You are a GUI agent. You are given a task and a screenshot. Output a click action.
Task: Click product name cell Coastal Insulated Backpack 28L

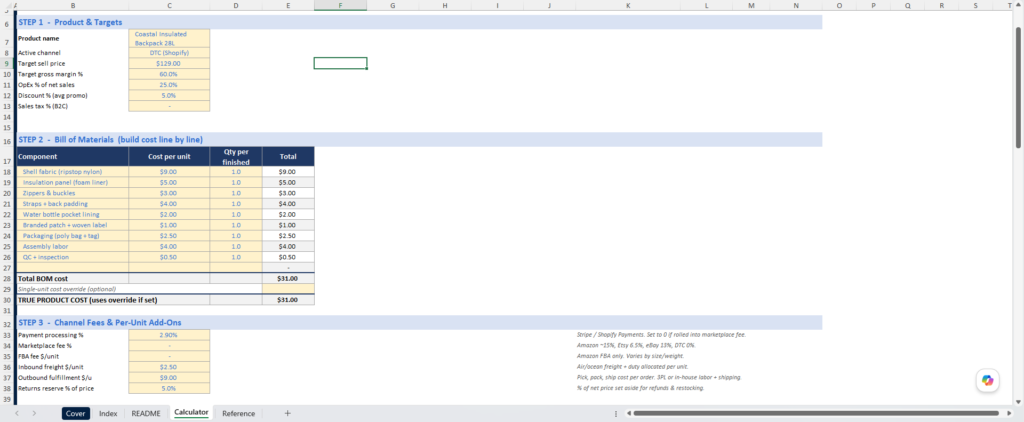tap(169, 38)
